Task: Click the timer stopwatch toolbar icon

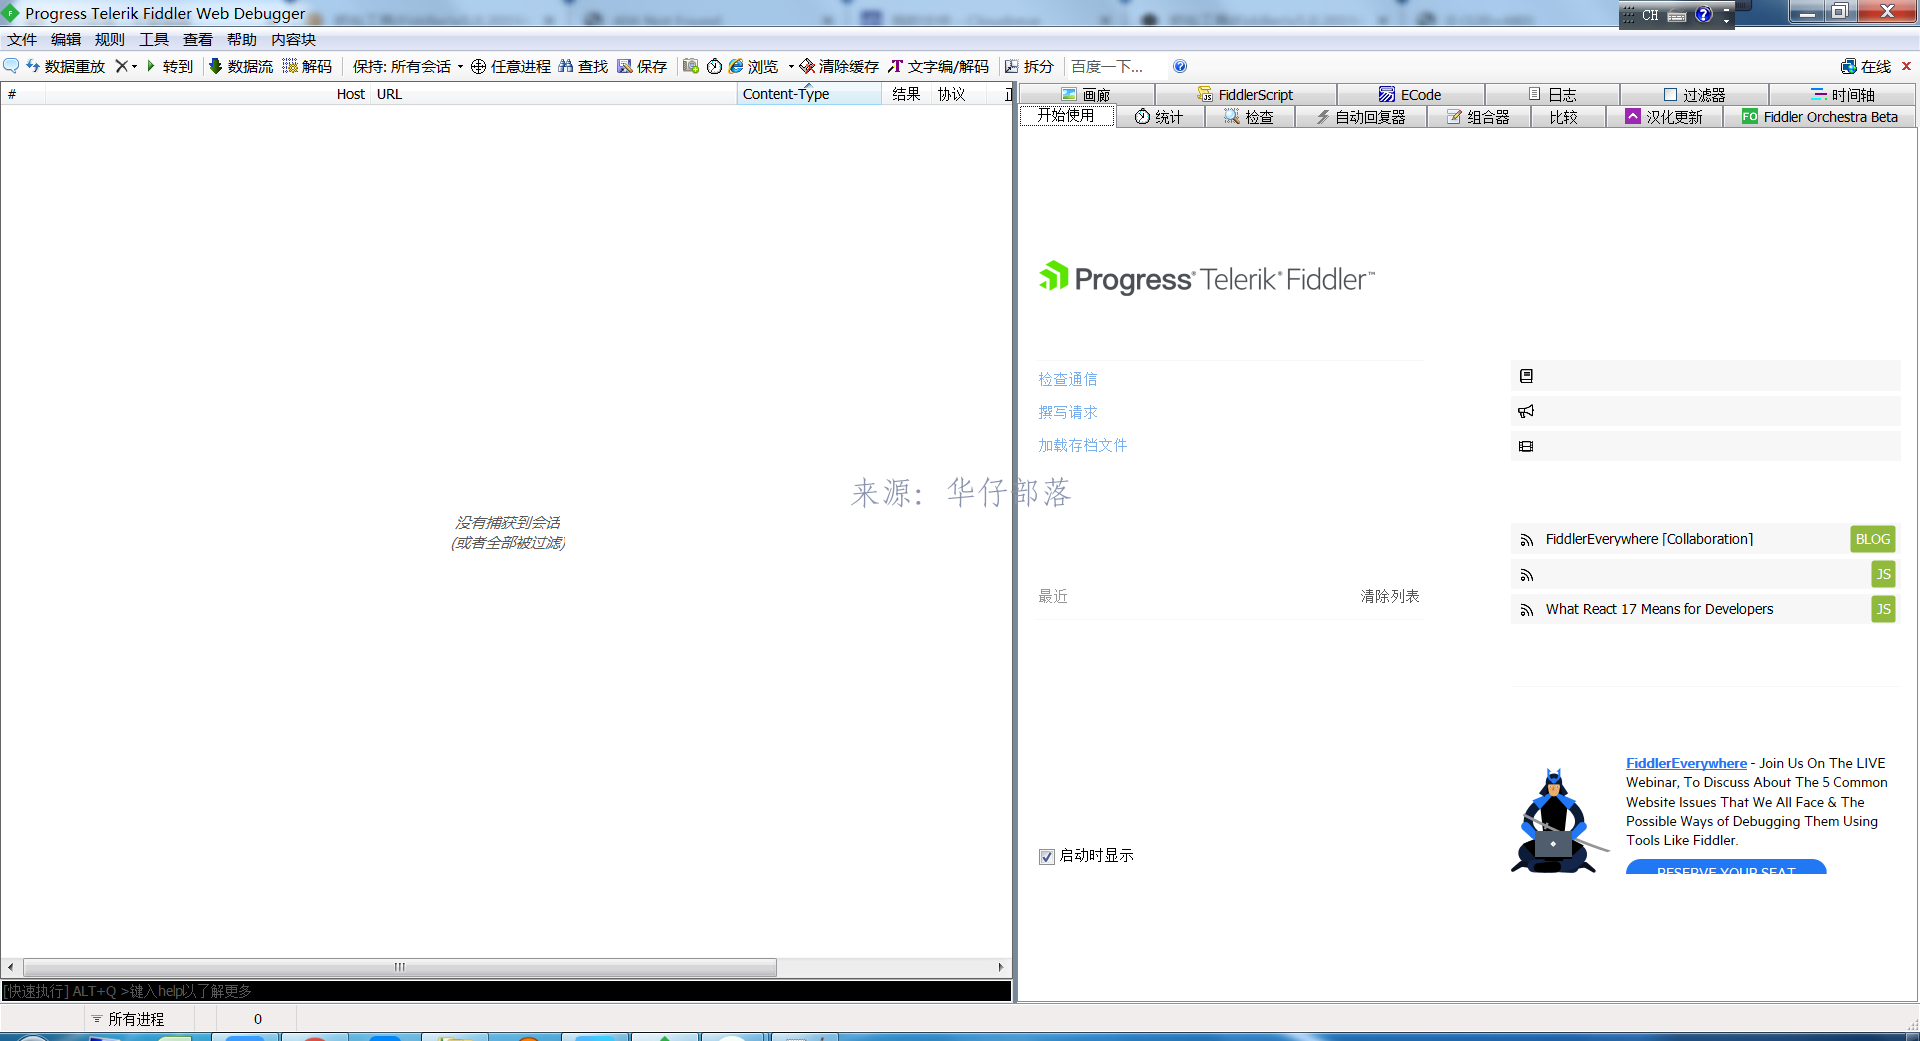Action: tap(714, 66)
